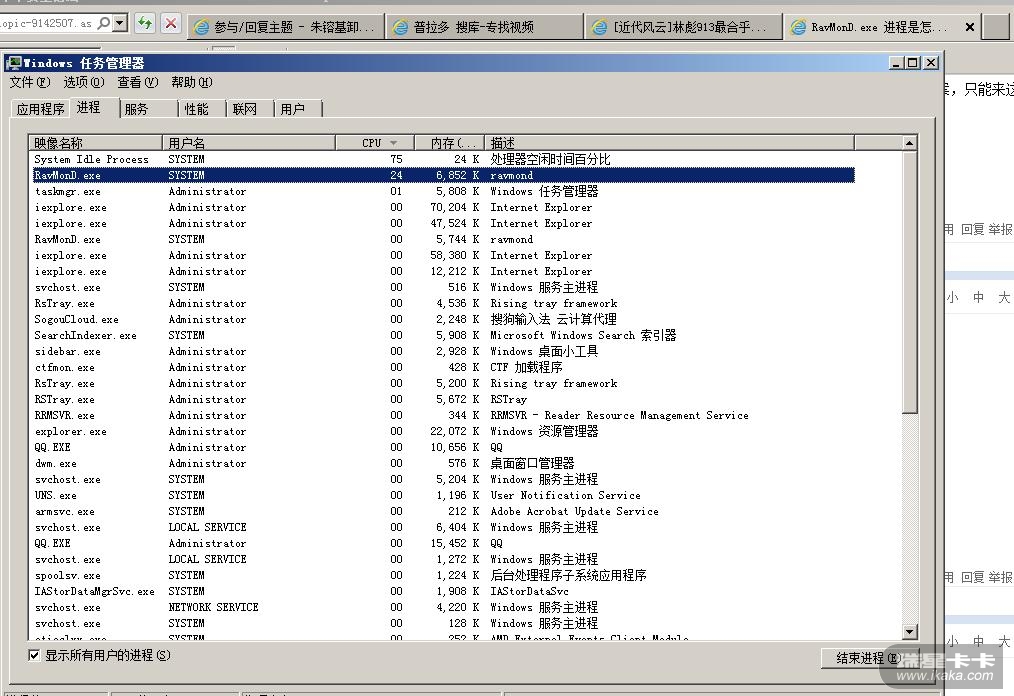Select the armsvc.exe process
The image size is (1014, 696).
444,512
